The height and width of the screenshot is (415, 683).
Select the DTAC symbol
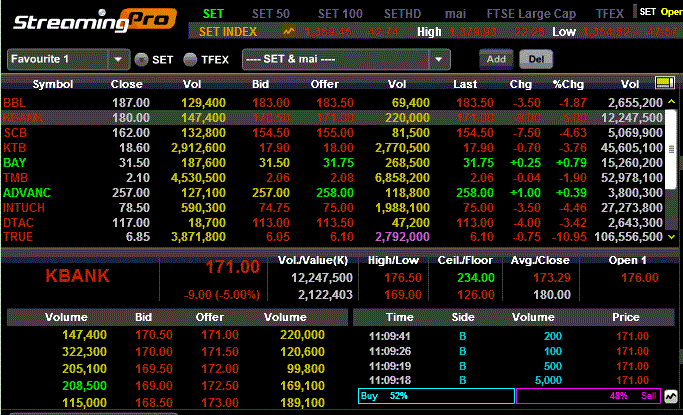point(18,223)
